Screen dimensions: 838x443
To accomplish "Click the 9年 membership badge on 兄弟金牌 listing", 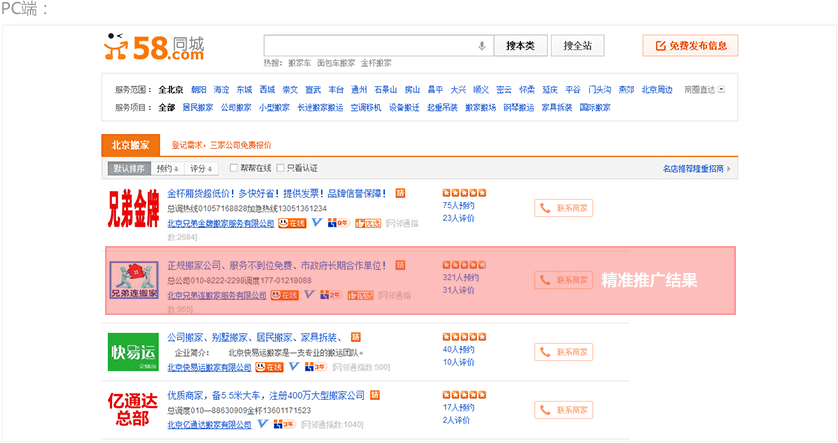I will [338, 223].
